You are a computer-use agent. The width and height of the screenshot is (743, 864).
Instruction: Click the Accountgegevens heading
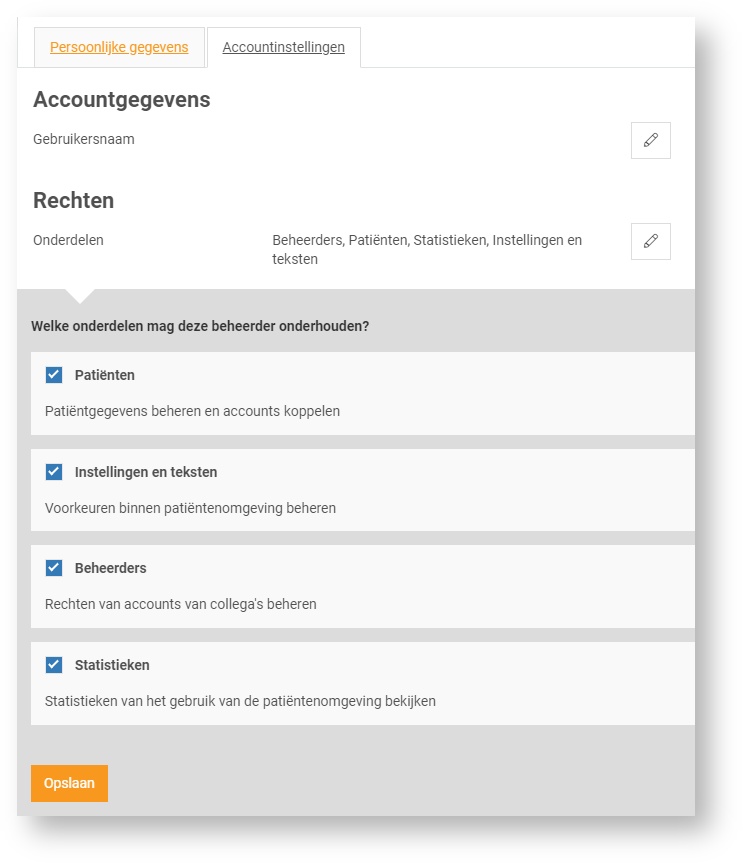[121, 100]
